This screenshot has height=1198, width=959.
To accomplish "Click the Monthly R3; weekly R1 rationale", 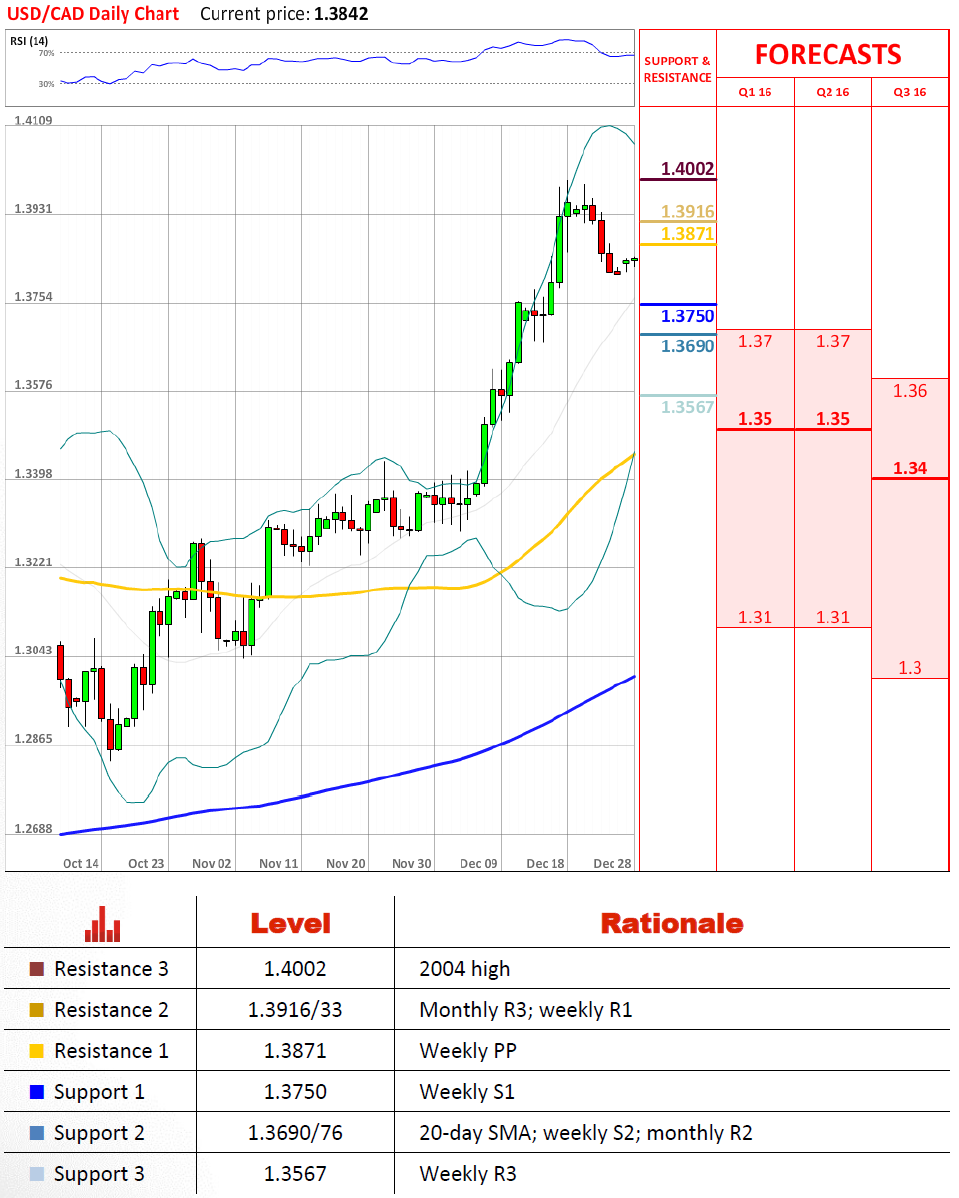I will (526, 1010).
